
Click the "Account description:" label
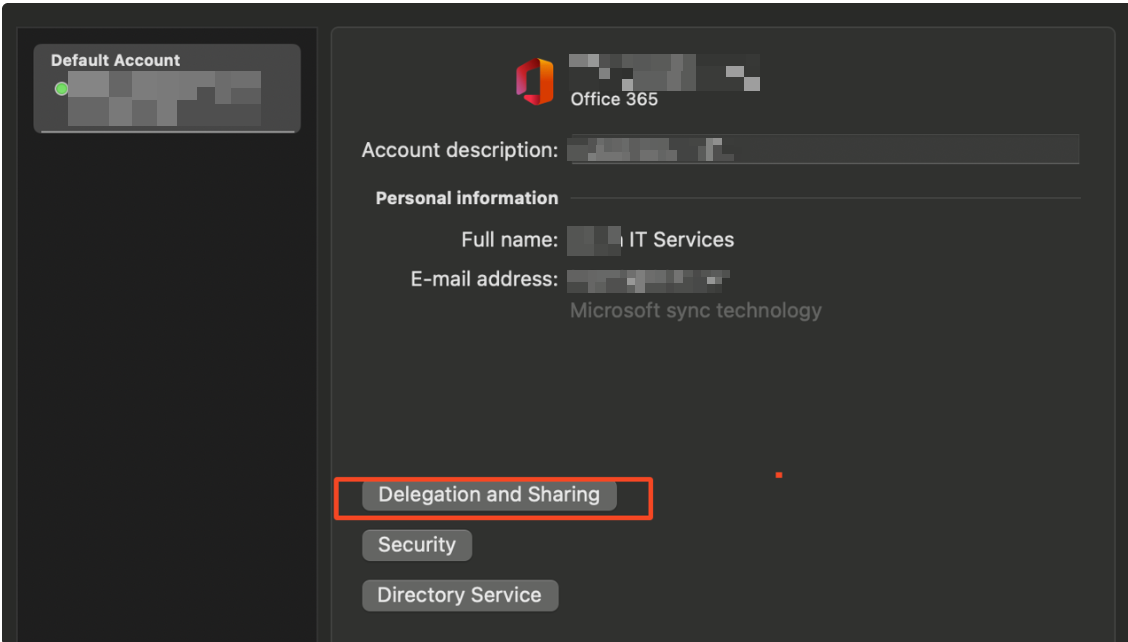coord(460,150)
